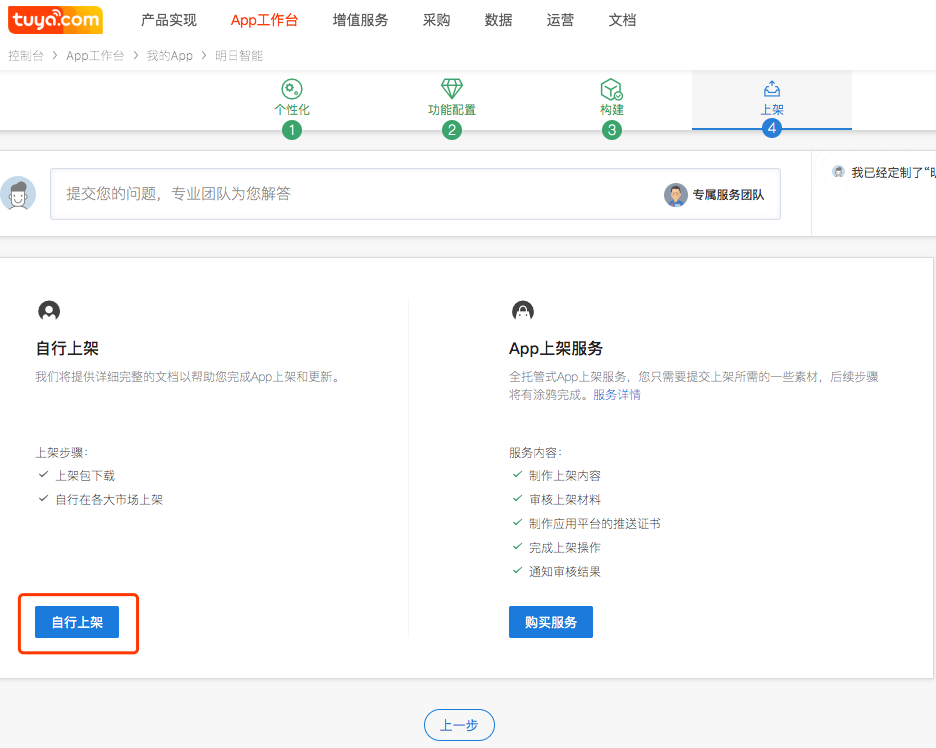Open the 文档 menu

pos(622,20)
